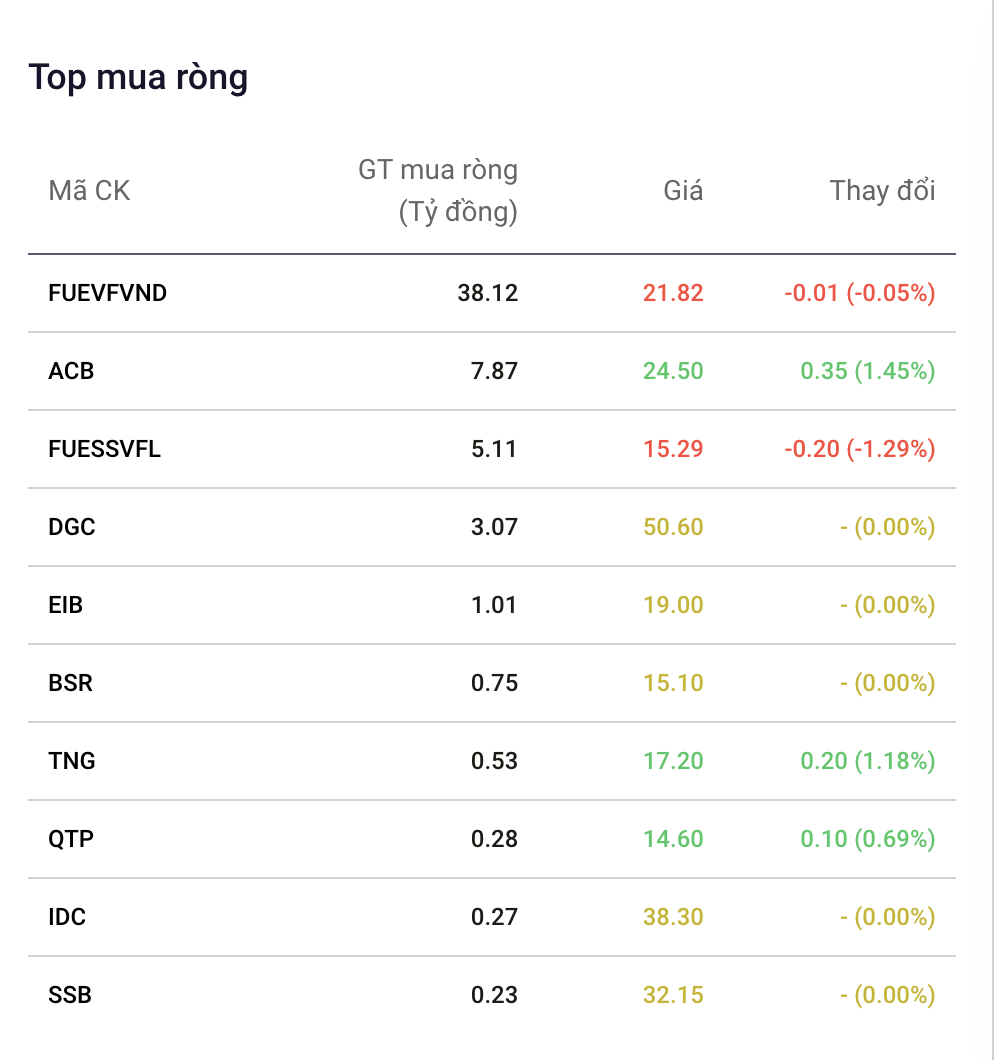Click the Thay đổi column header
This screenshot has width=994, height=1060.
(882, 191)
